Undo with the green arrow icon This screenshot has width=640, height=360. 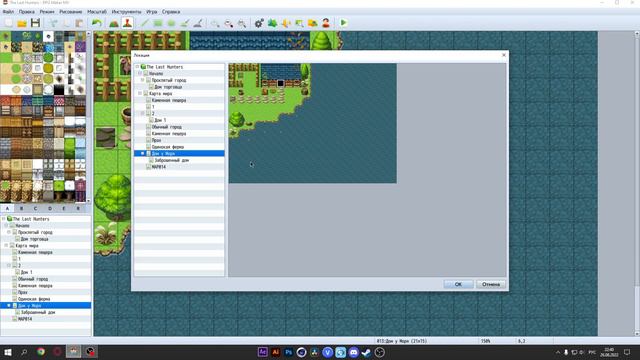(97, 23)
